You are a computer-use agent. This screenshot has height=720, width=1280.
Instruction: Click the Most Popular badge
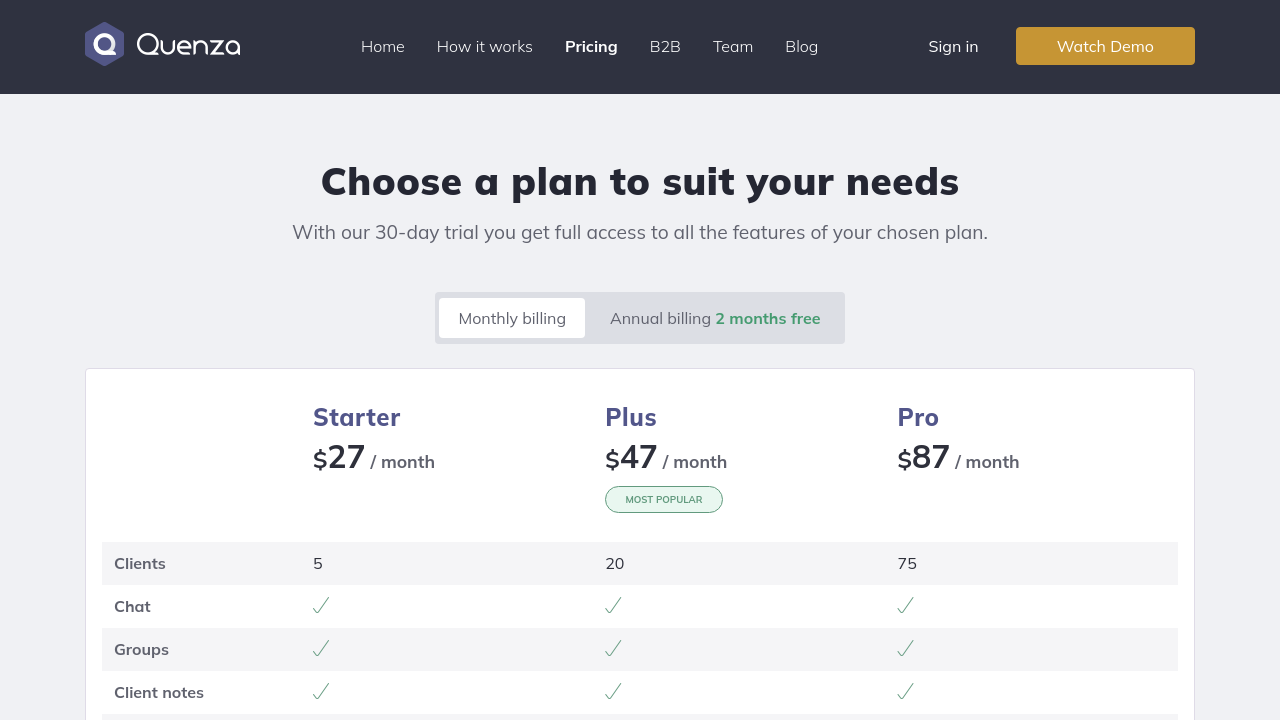(x=664, y=499)
